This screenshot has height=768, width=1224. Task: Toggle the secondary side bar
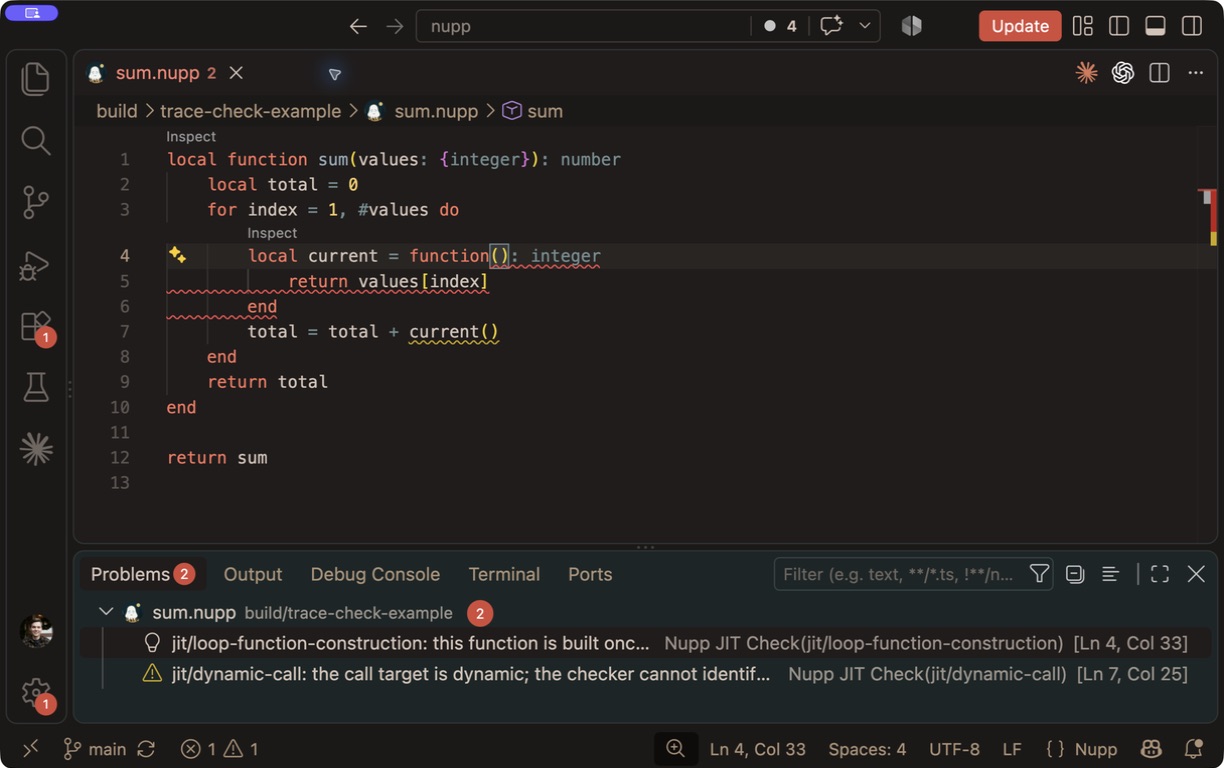1191,26
